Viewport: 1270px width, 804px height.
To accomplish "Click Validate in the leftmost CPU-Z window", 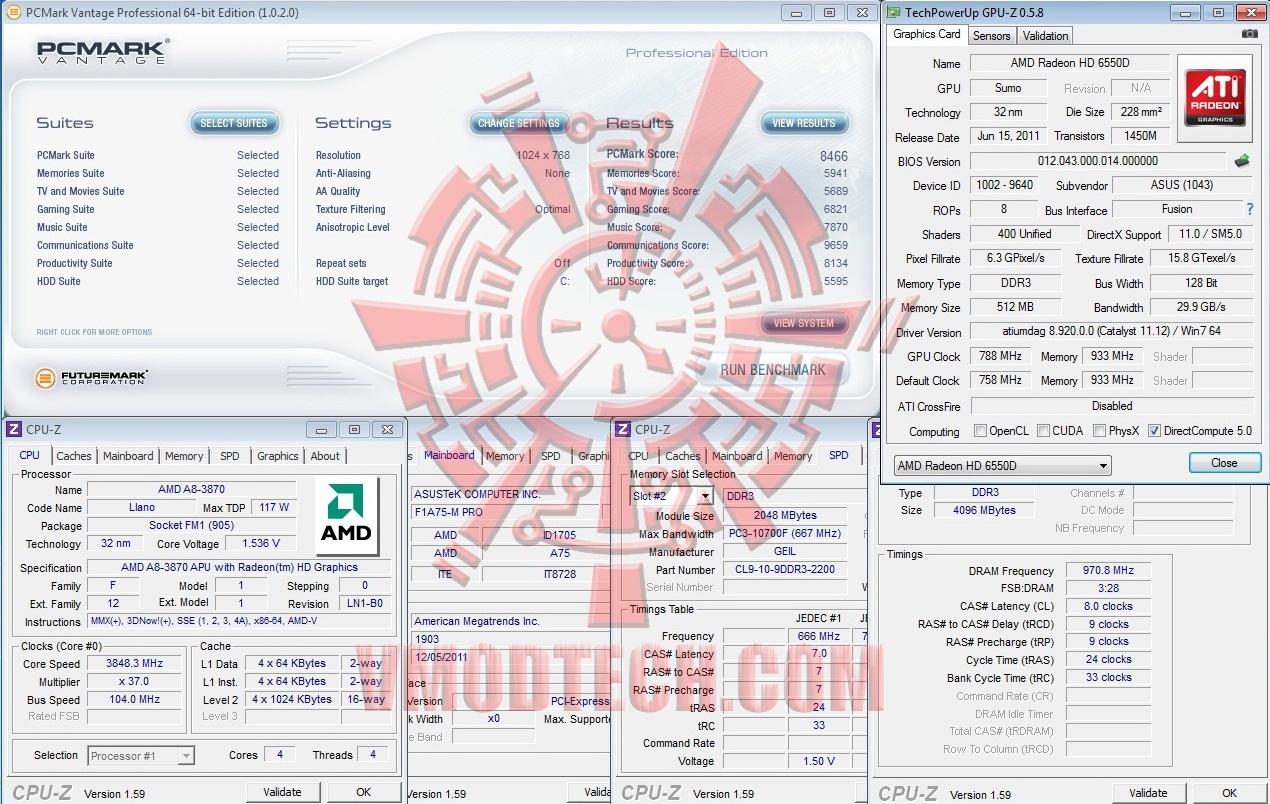I will coord(282,792).
